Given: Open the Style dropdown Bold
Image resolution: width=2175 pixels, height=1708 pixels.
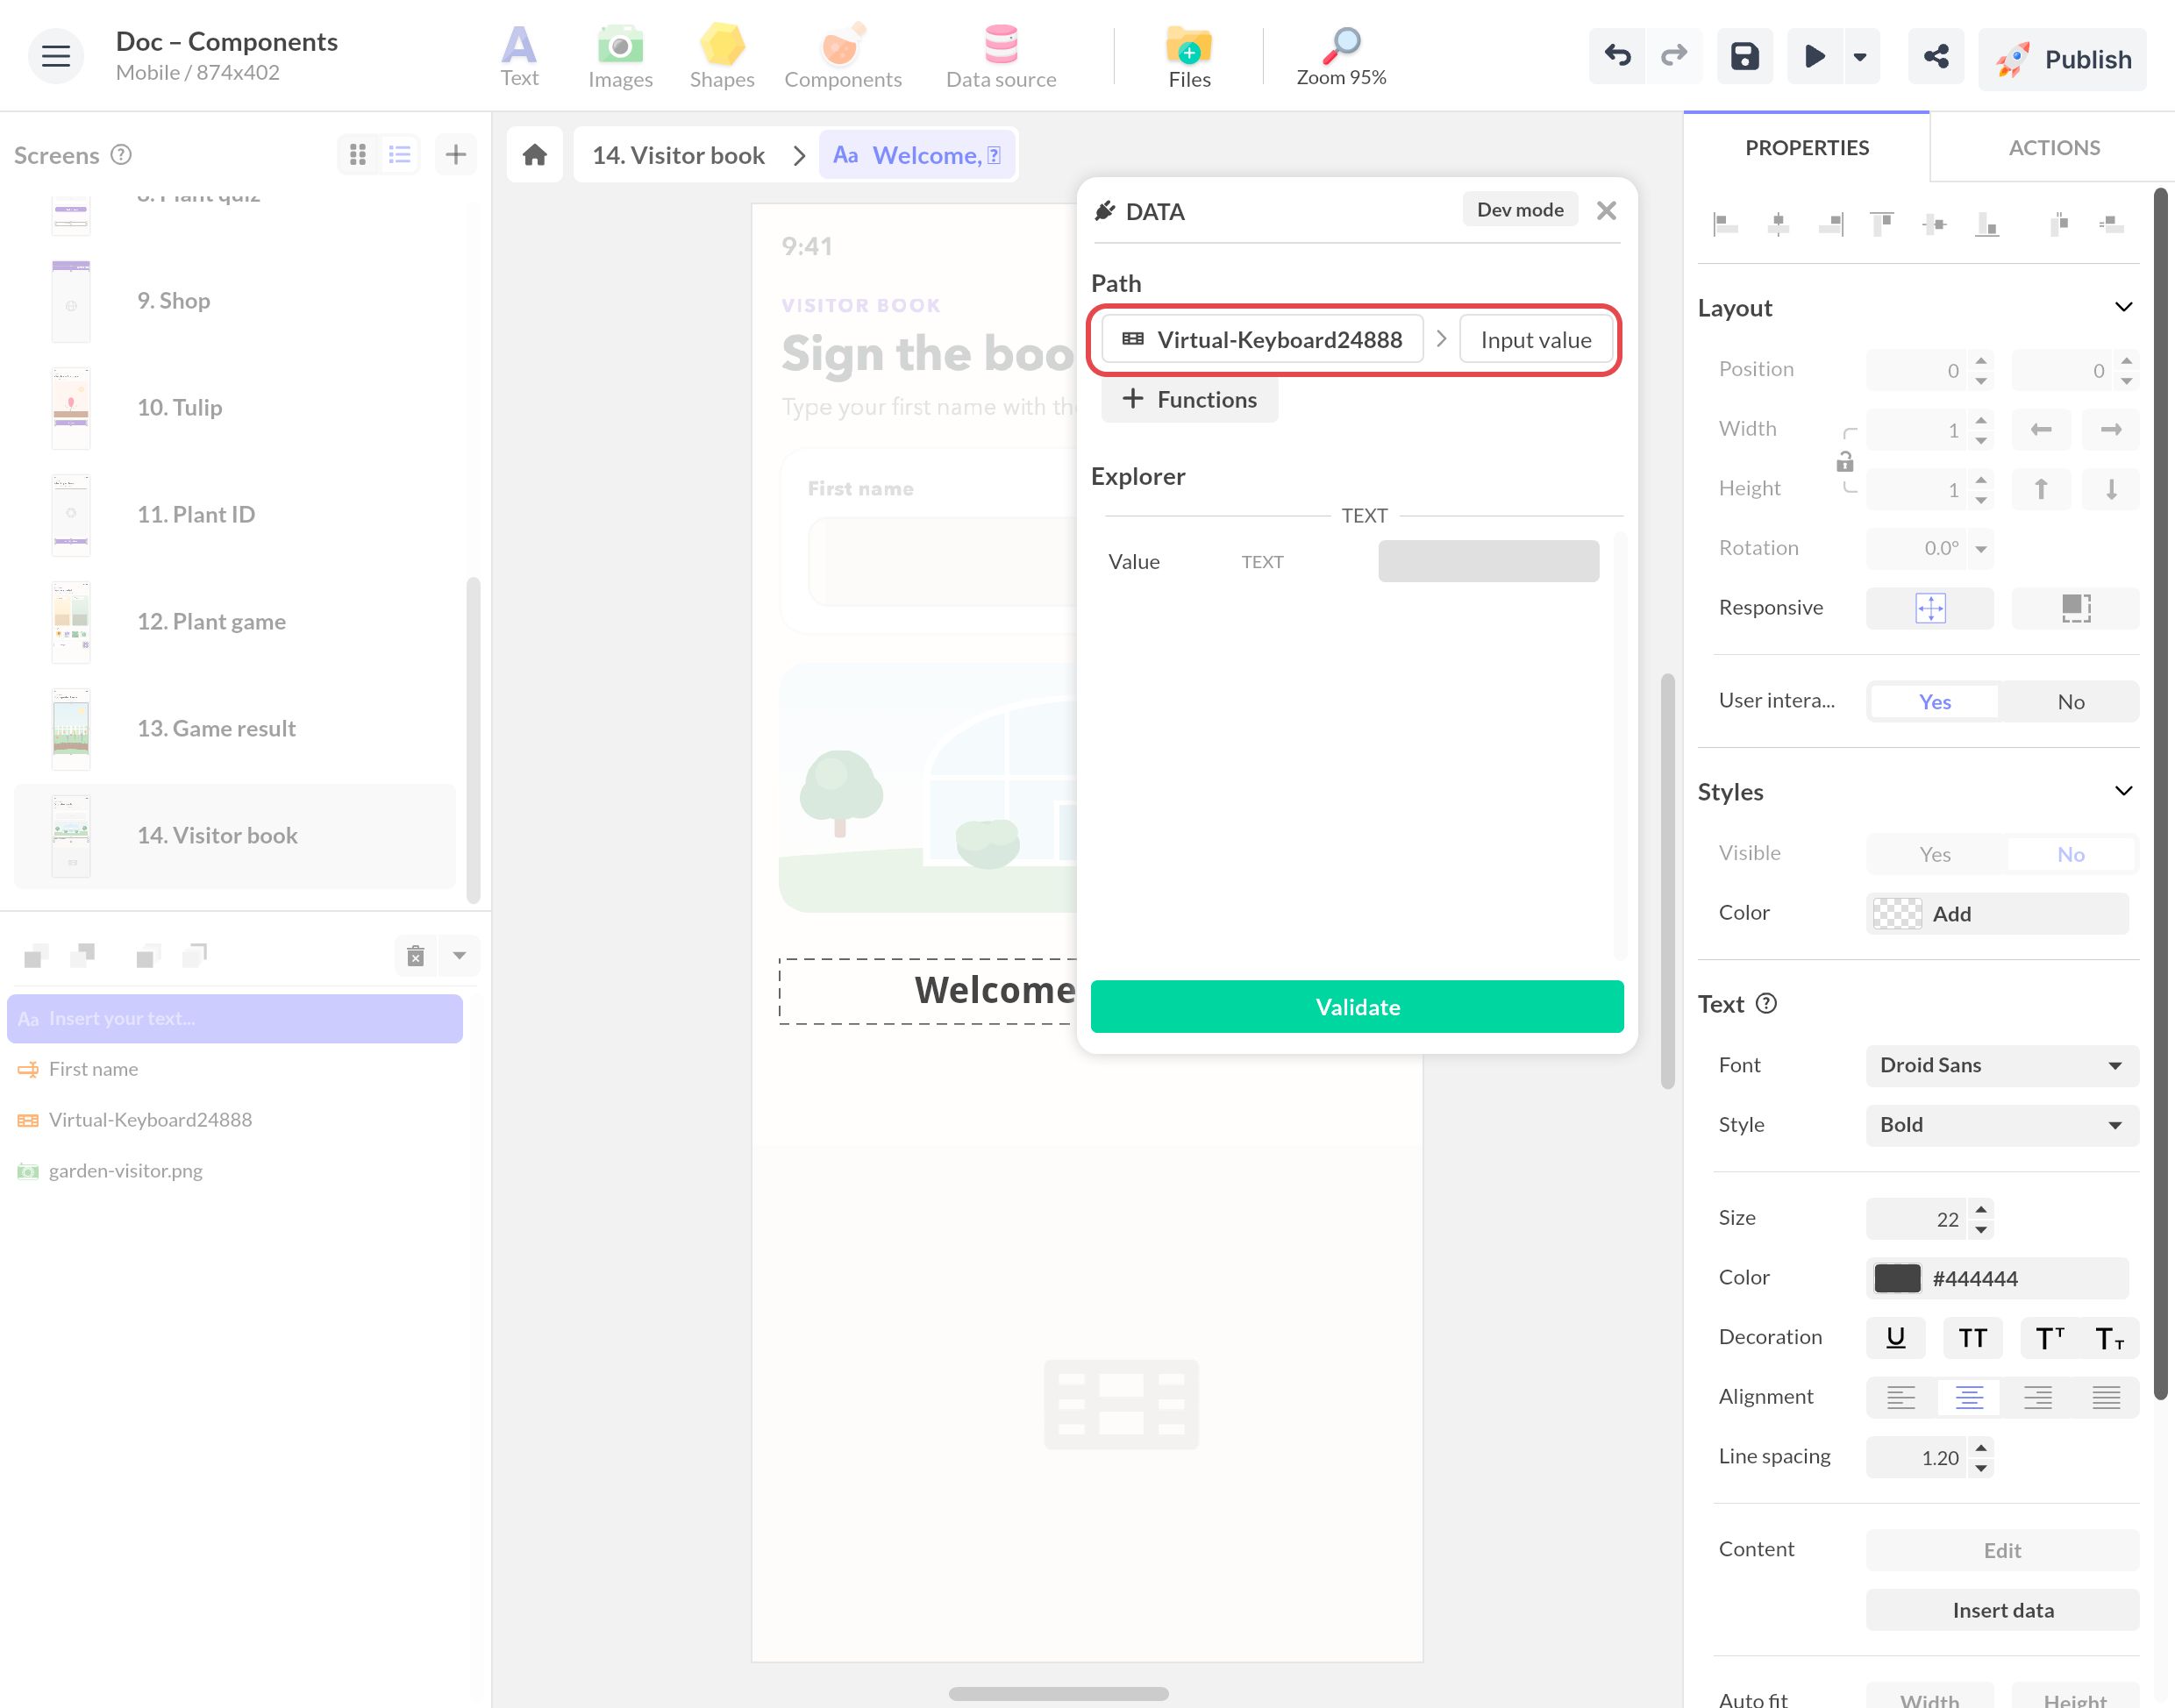Looking at the screenshot, I should [2002, 1125].
